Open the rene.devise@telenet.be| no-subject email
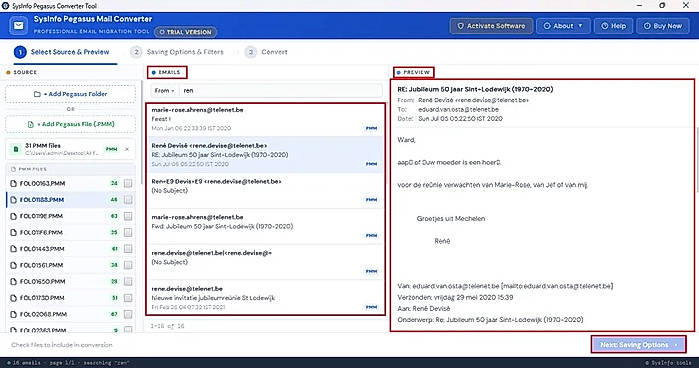 point(266,262)
